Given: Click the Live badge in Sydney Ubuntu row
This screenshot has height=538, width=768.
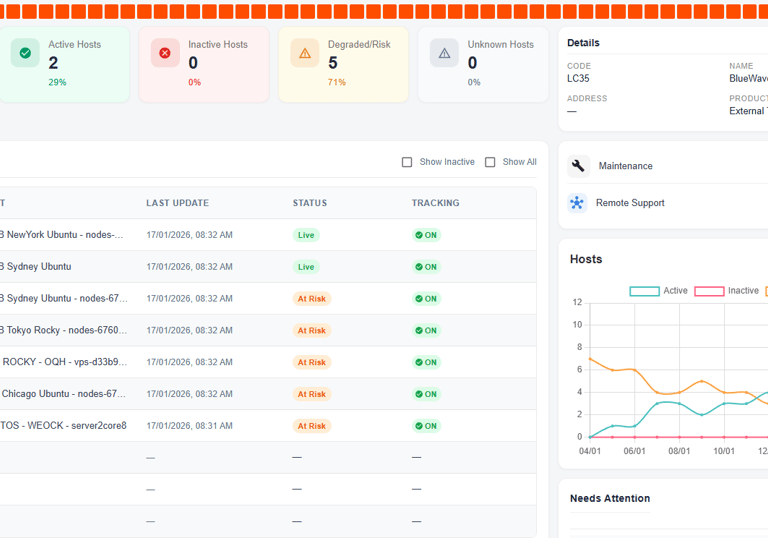Looking at the screenshot, I should pyautogui.click(x=306, y=267).
